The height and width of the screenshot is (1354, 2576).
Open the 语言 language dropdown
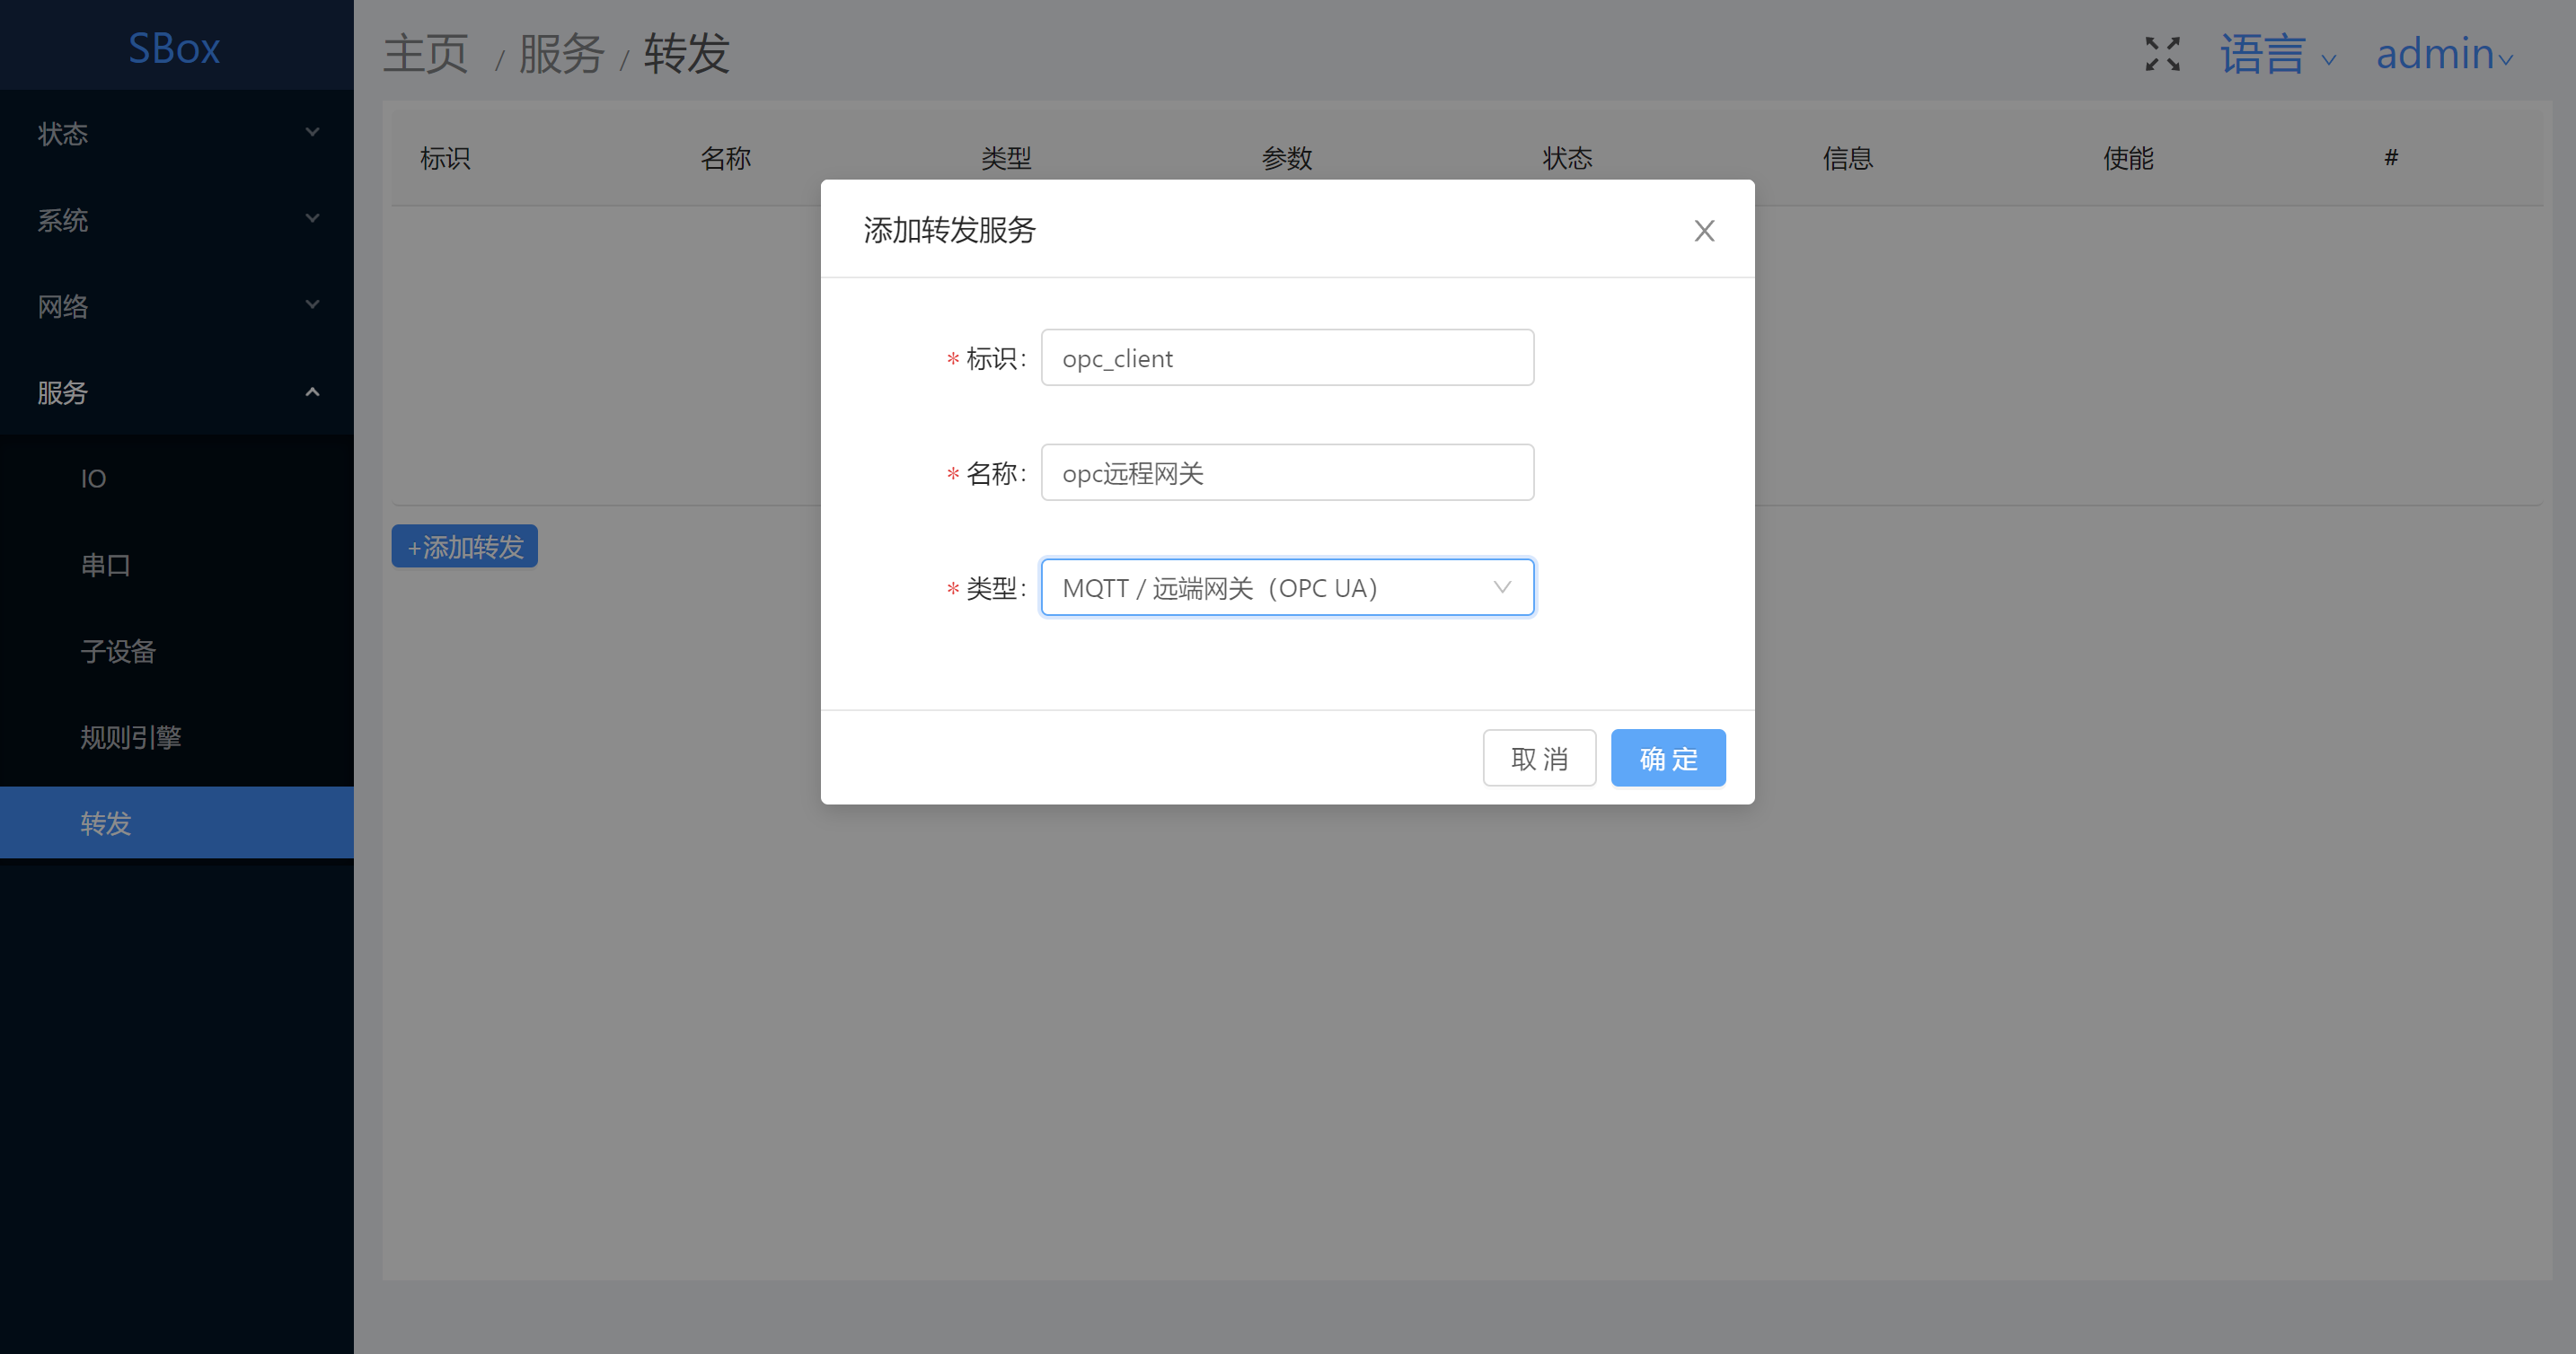(x=2277, y=55)
